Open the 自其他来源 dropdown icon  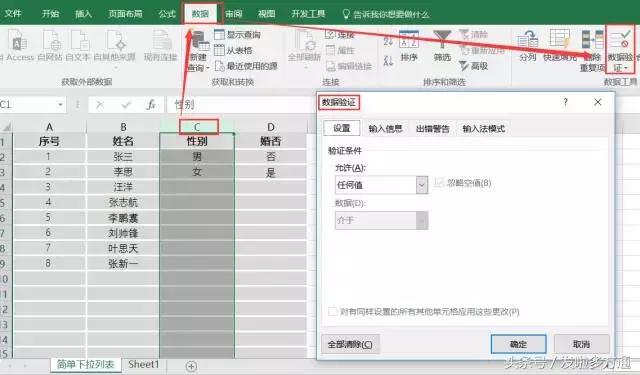click(x=115, y=48)
